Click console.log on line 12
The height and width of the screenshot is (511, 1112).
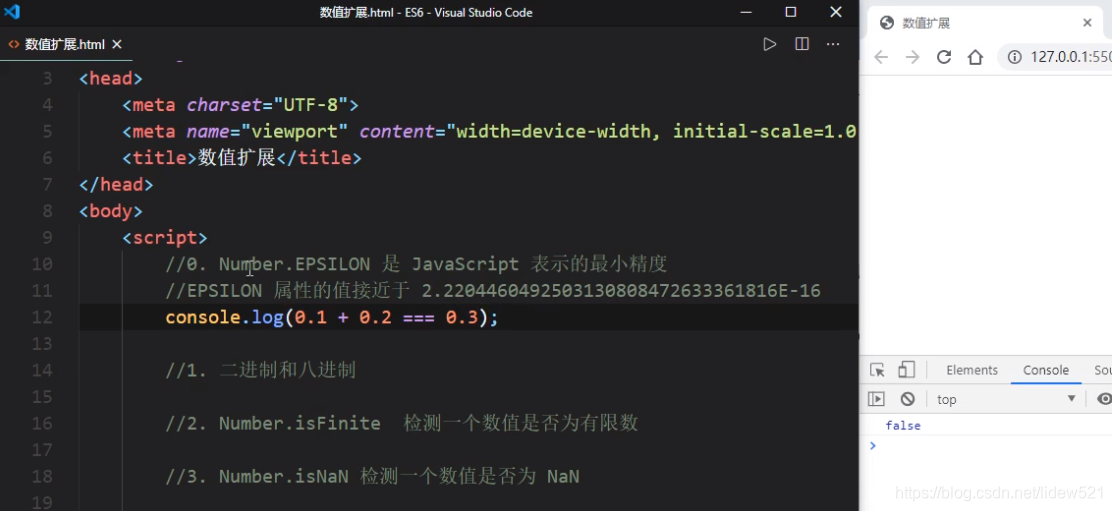pyautogui.click(x=225, y=317)
